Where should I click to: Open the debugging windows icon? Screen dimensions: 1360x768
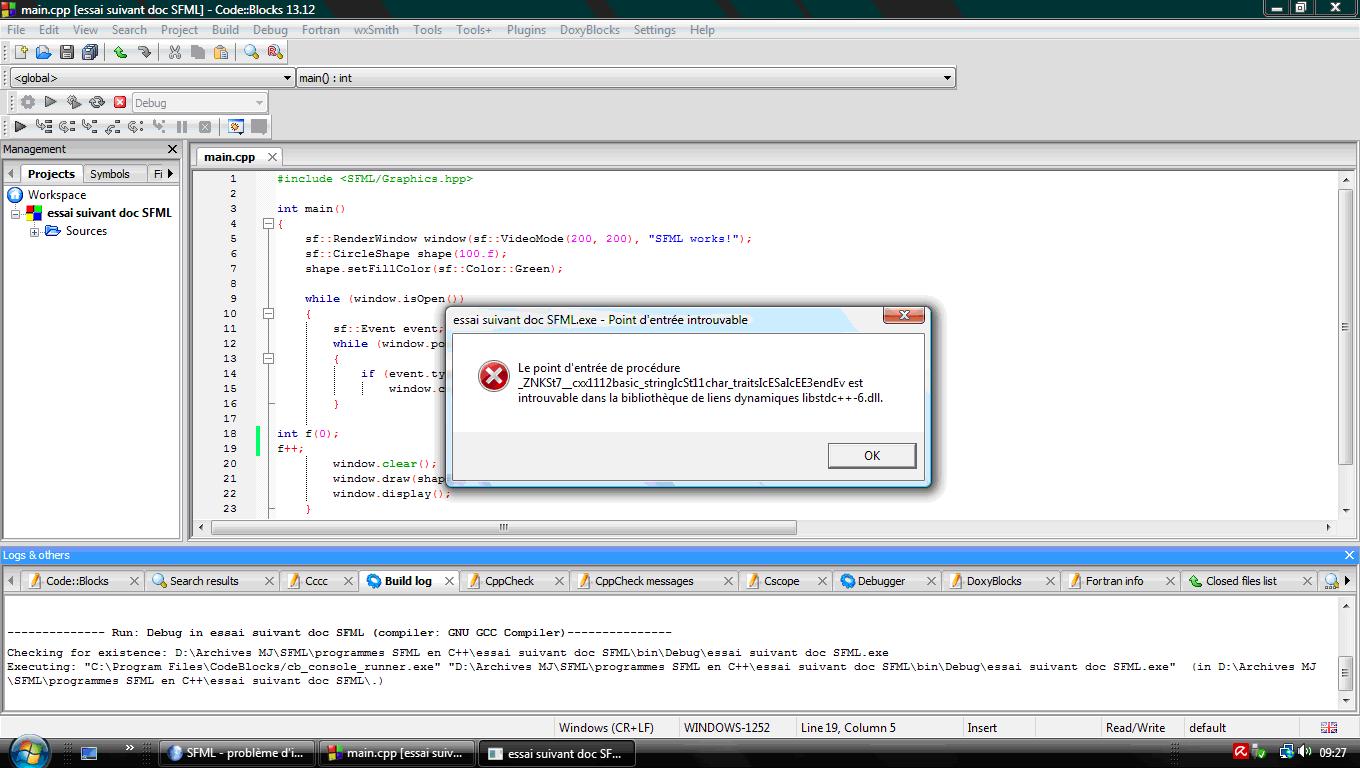[237, 126]
